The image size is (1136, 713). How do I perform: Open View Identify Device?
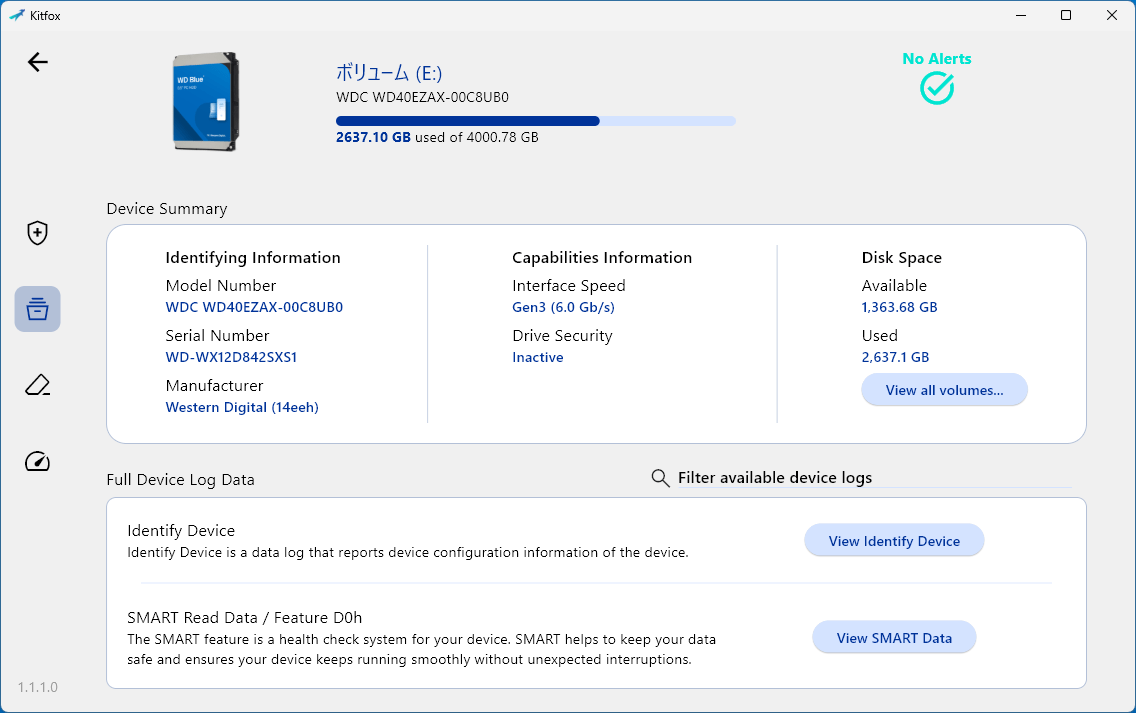(x=894, y=541)
